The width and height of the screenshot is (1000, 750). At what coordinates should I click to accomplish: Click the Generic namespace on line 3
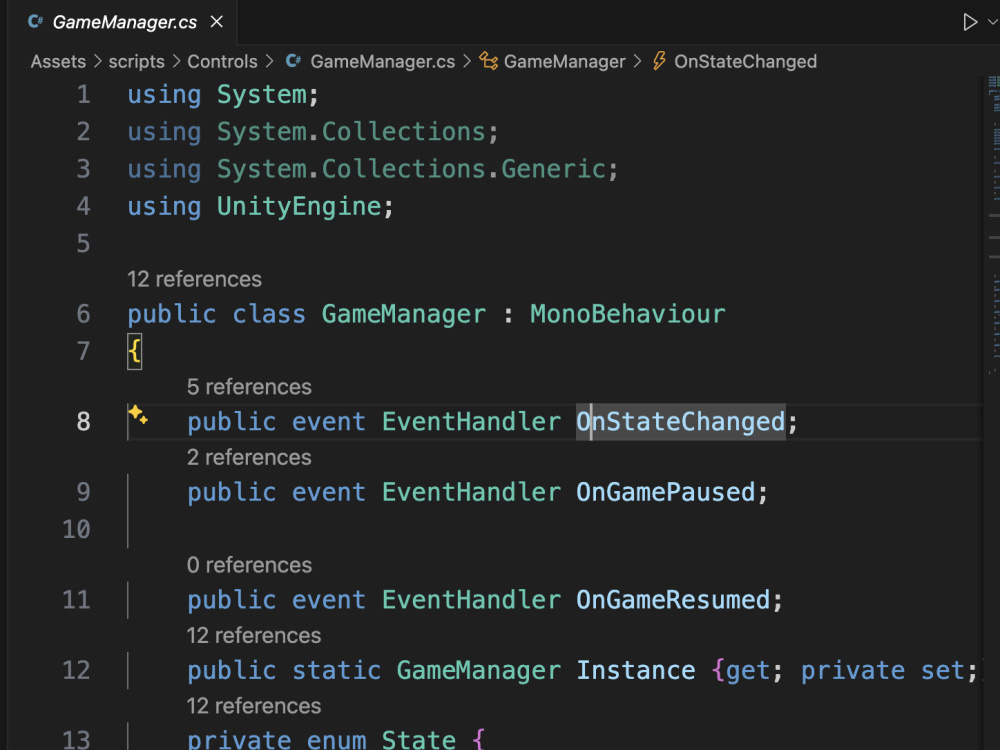tap(553, 169)
